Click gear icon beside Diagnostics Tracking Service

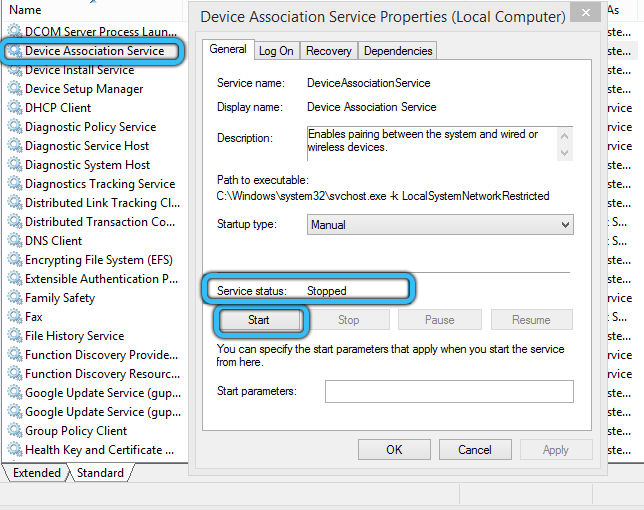click(15, 183)
